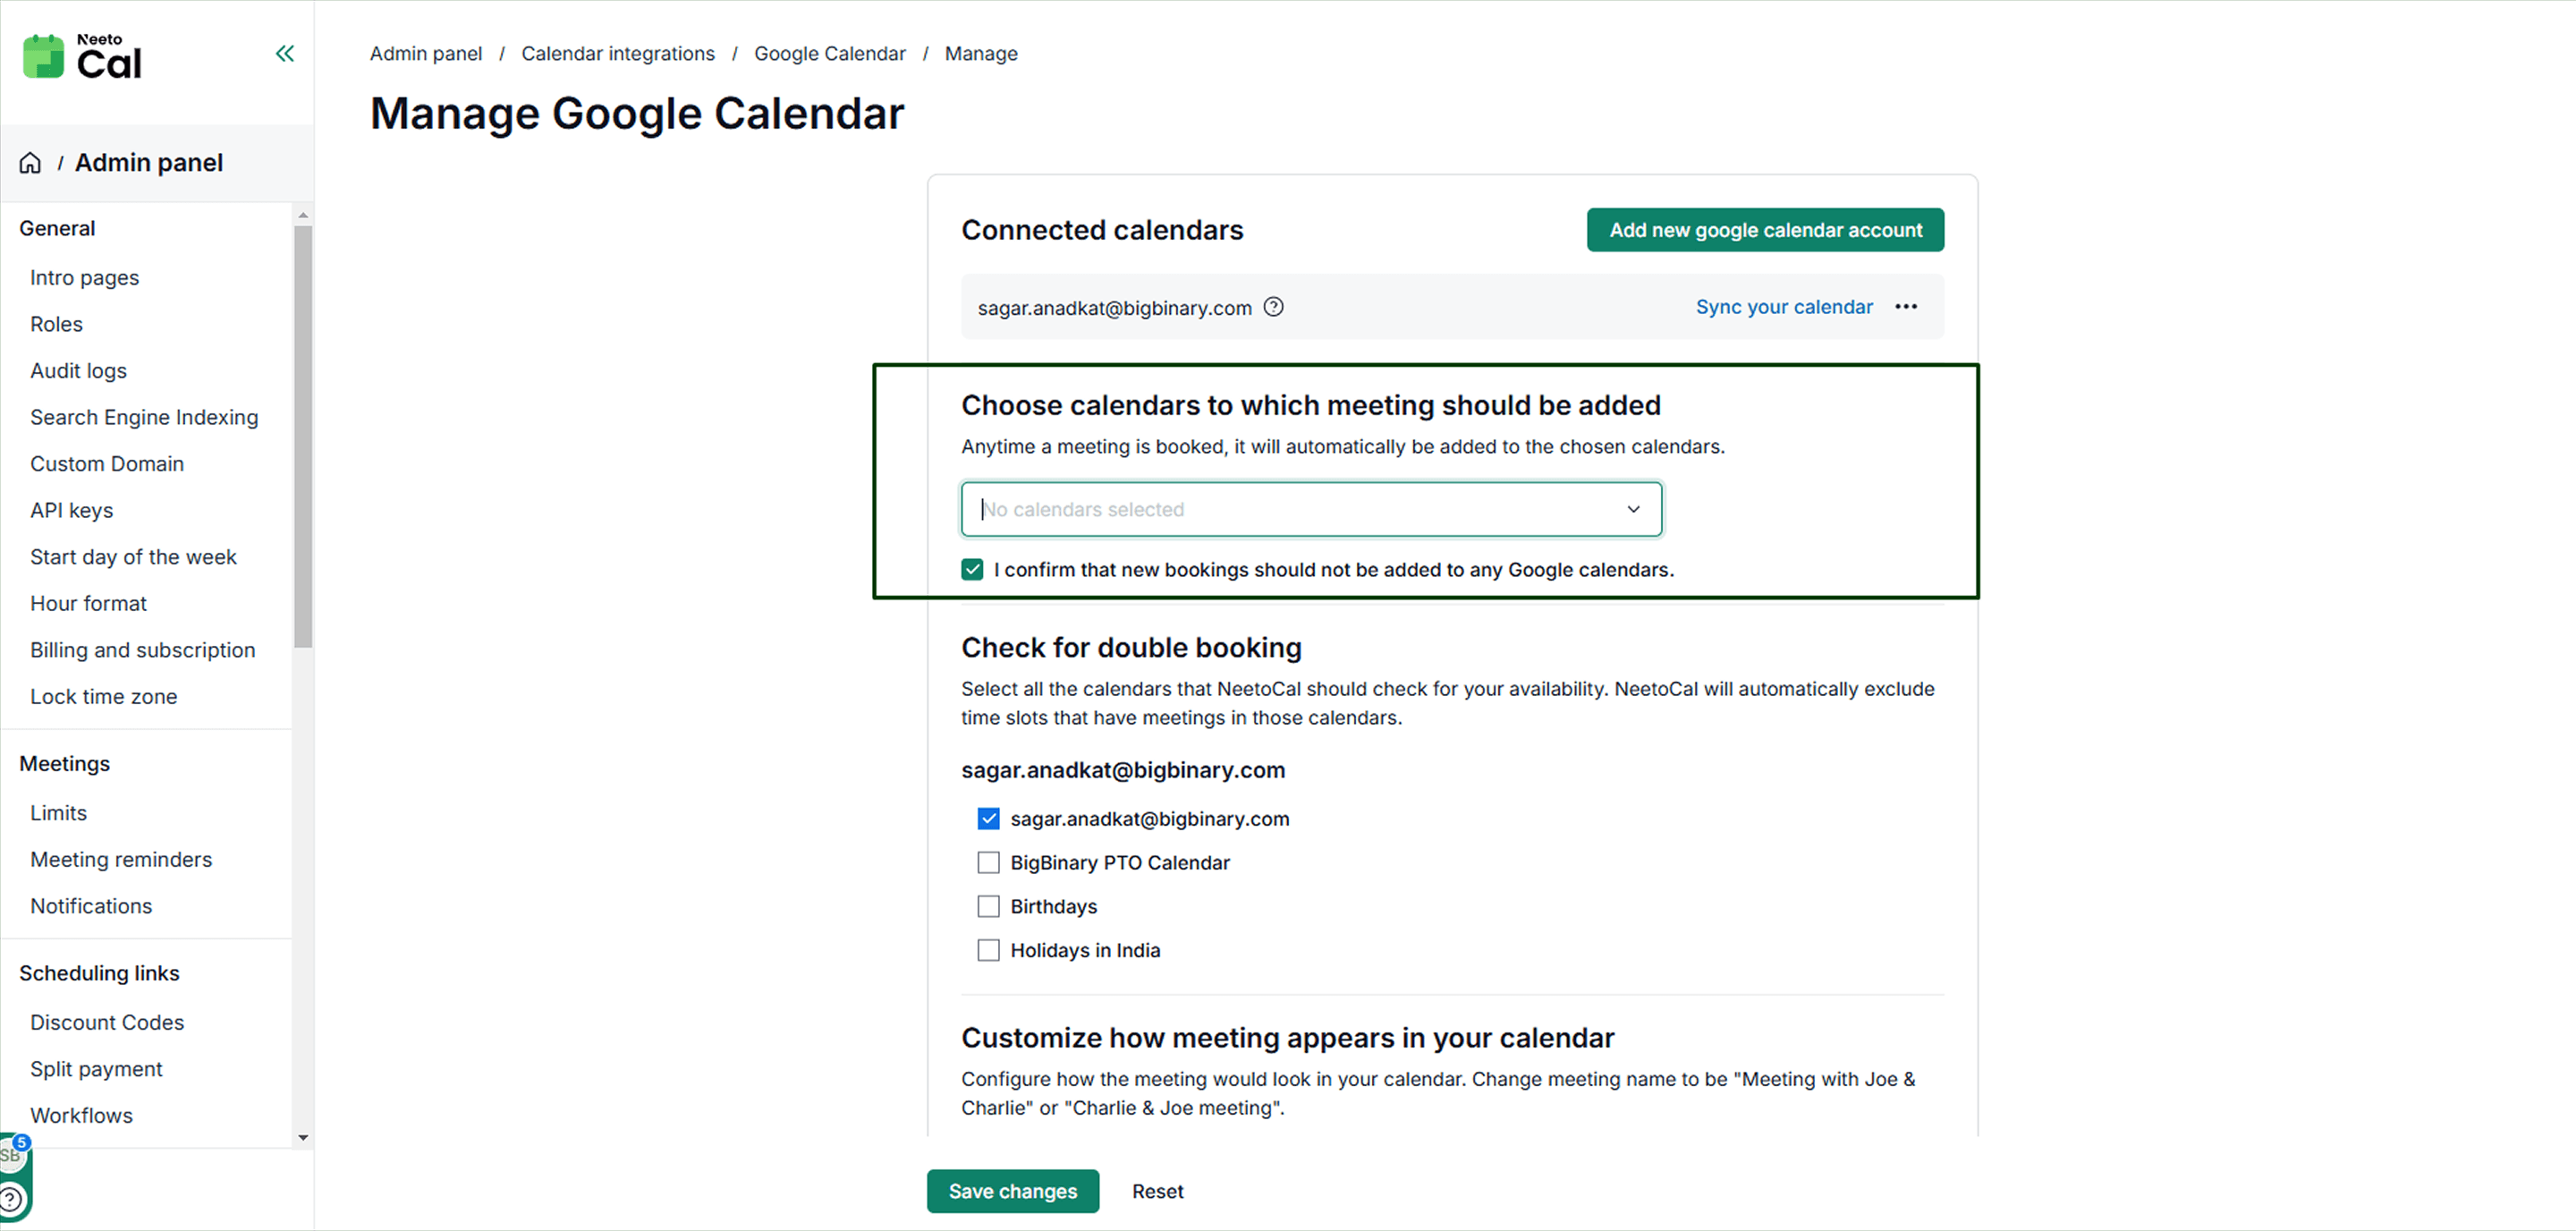Image resolution: width=2576 pixels, height=1231 pixels.
Task: Open the three-dot menu for connected calendar
Action: 1906,307
